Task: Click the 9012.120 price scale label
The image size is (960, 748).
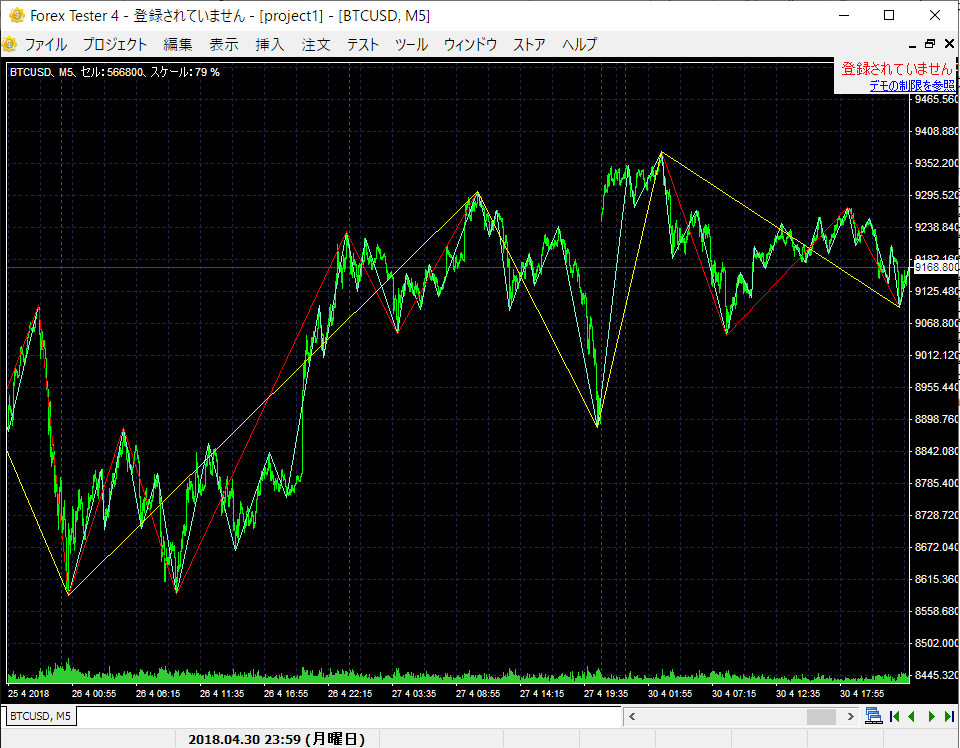Action: tap(937, 355)
